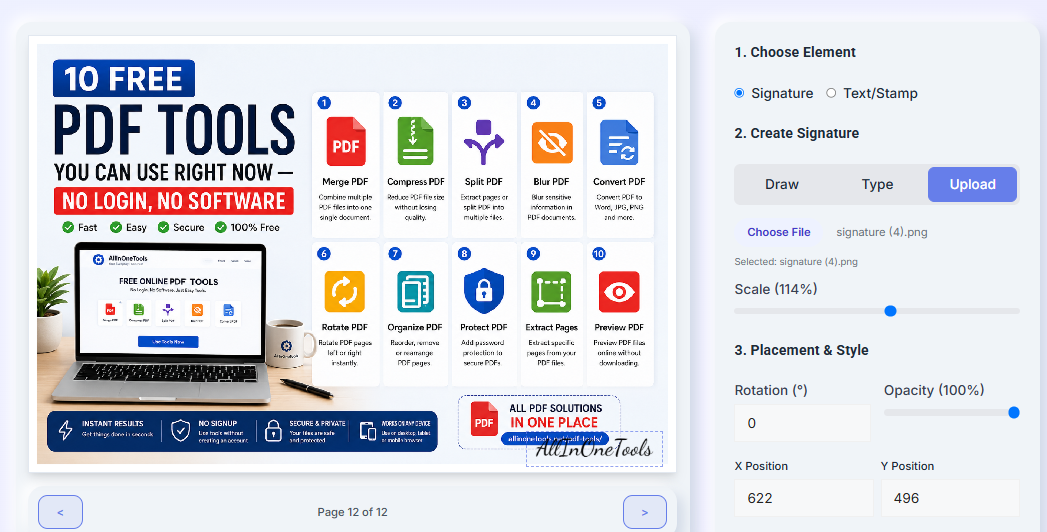1047x532 pixels.
Task: Click the 'NO LOGIN, NO SOFTWARE' red banner
Action: [x=174, y=201]
